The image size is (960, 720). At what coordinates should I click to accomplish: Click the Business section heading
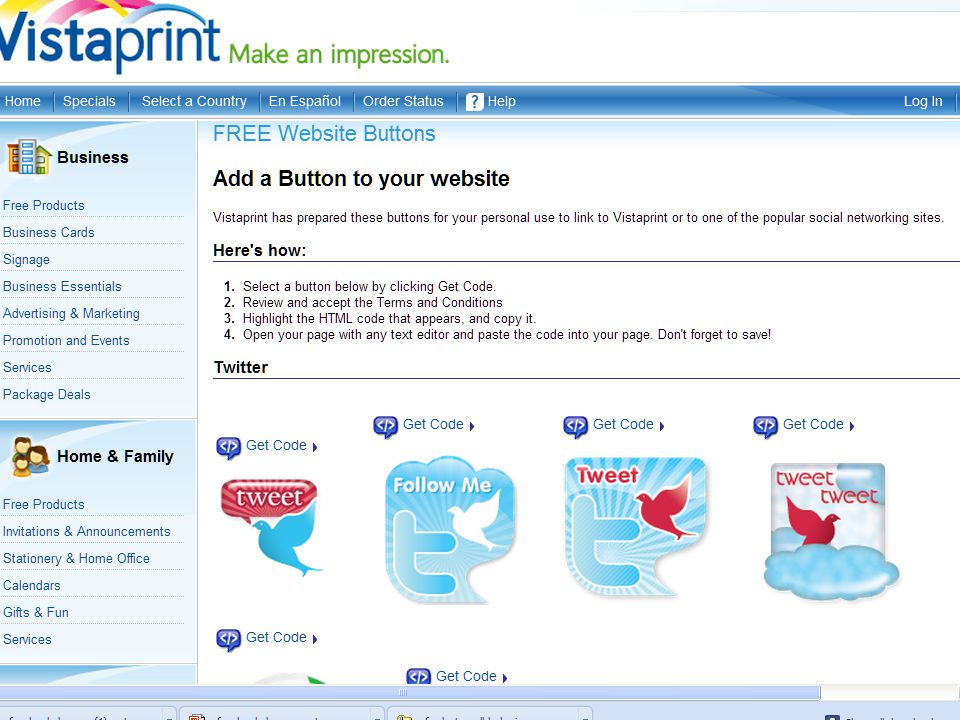click(x=92, y=157)
